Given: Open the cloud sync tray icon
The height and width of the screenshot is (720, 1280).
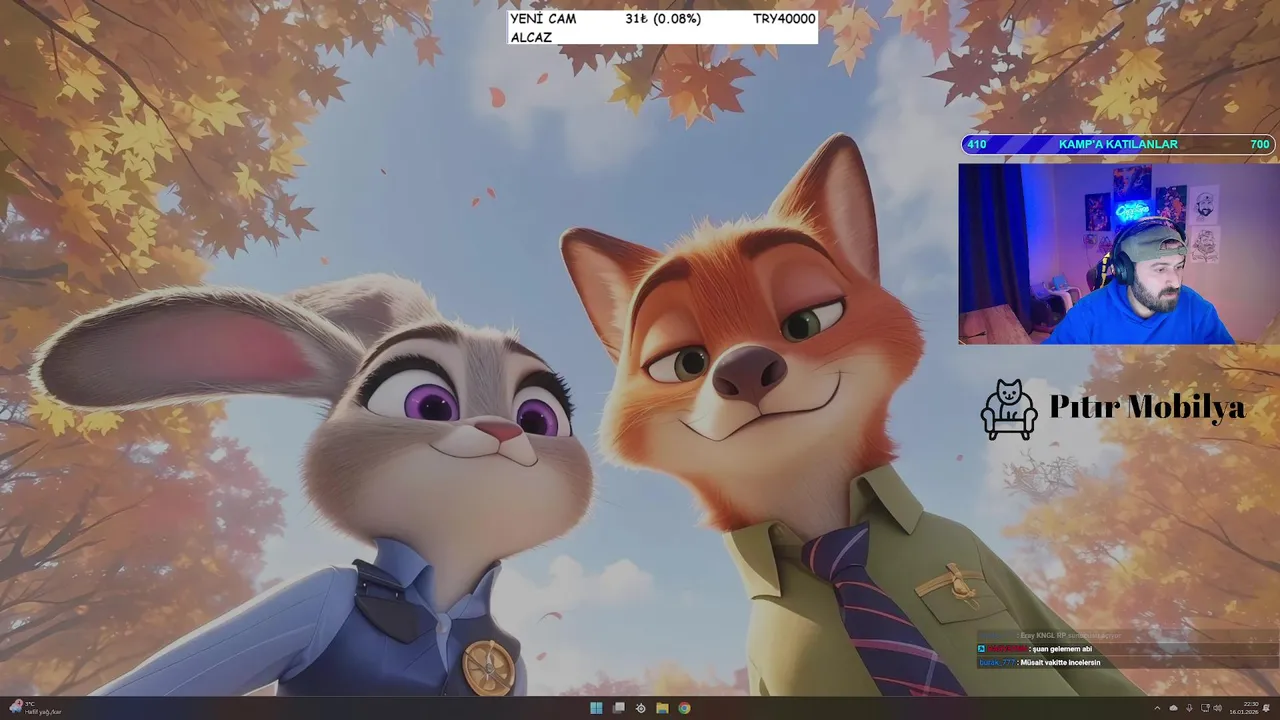Looking at the screenshot, I should (x=1174, y=708).
